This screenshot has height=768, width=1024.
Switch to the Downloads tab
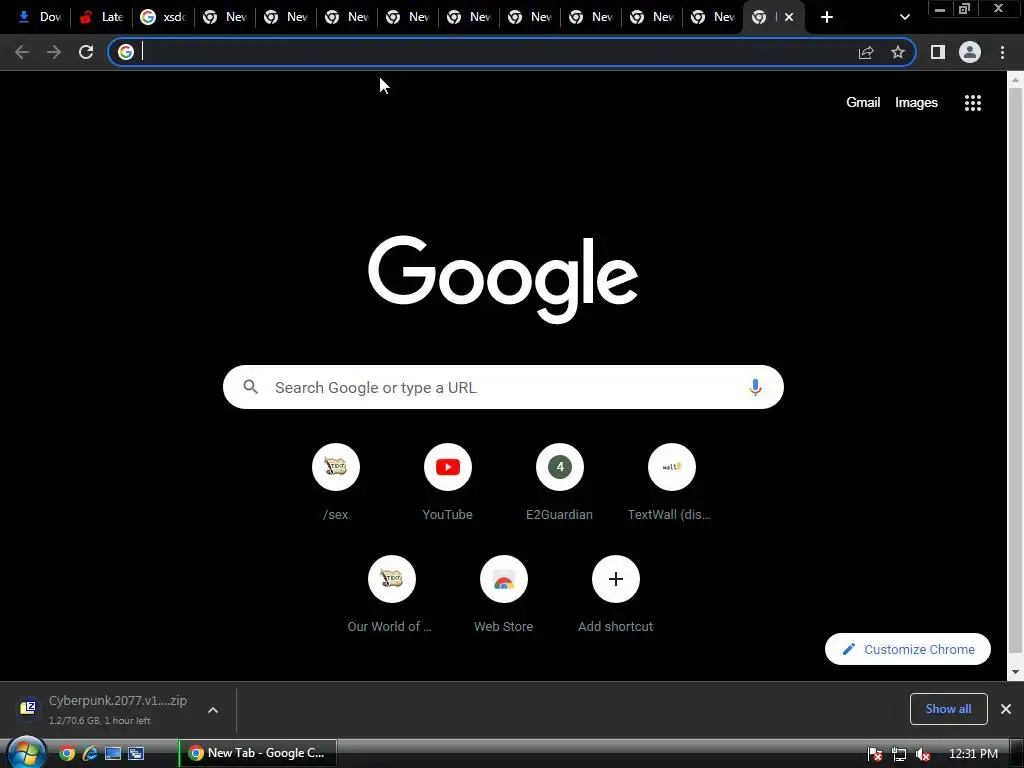pyautogui.click(x=39, y=17)
